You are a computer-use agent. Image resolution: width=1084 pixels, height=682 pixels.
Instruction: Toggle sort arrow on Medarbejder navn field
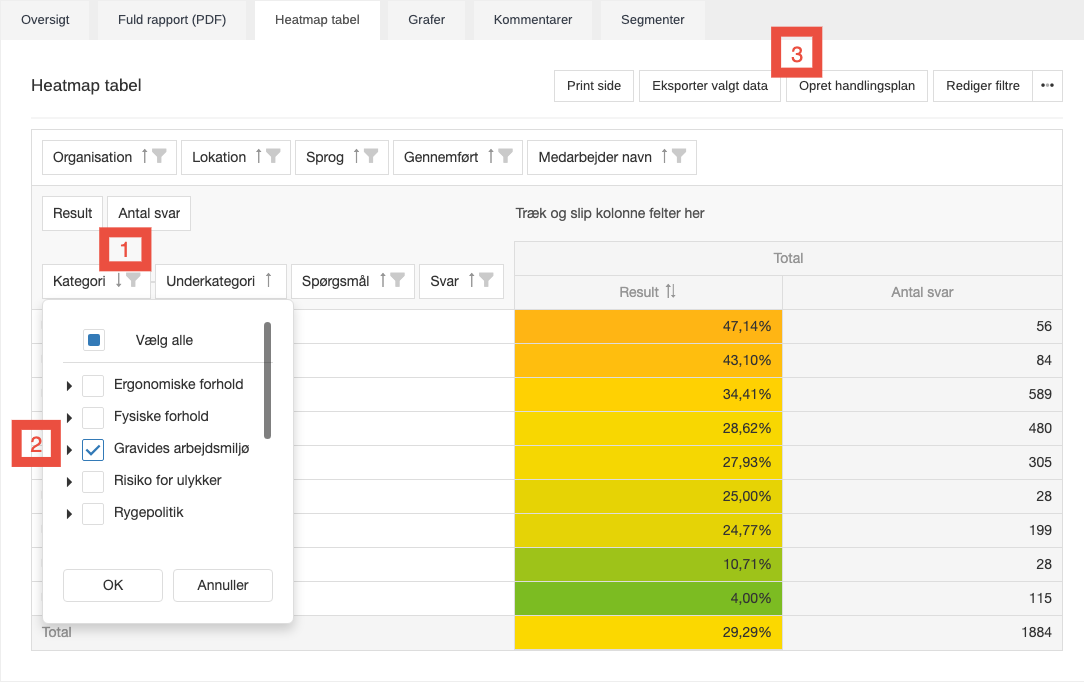(x=664, y=156)
